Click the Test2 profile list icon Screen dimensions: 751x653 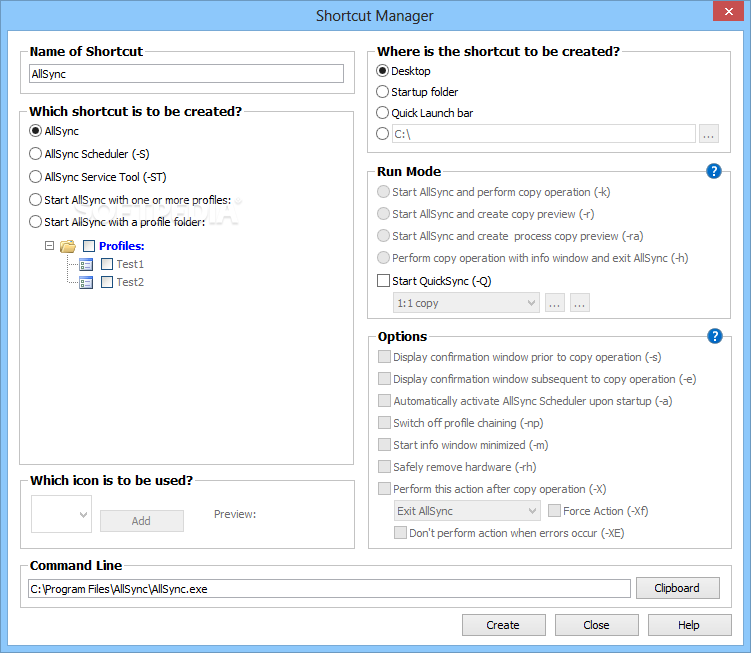[86, 283]
